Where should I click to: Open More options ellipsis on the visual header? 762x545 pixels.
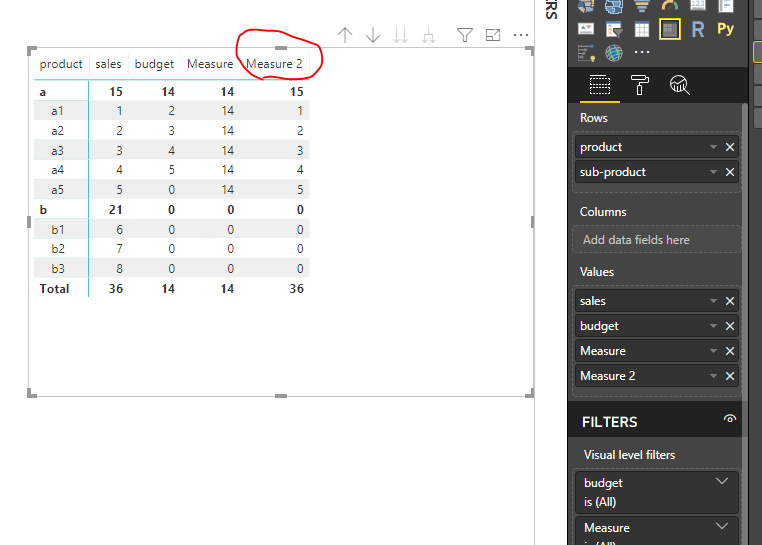(520, 35)
